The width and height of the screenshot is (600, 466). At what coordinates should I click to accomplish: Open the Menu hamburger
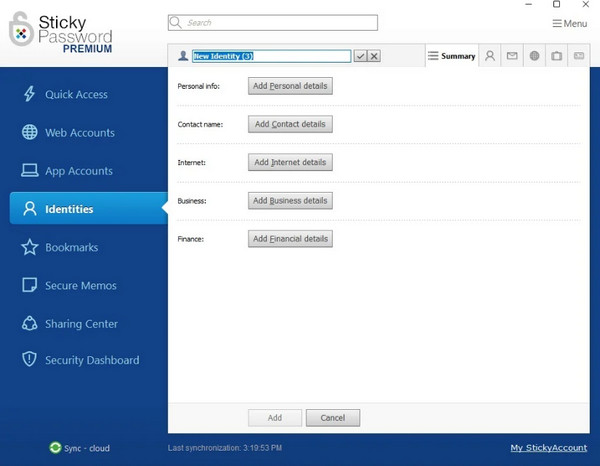(x=569, y=24)
